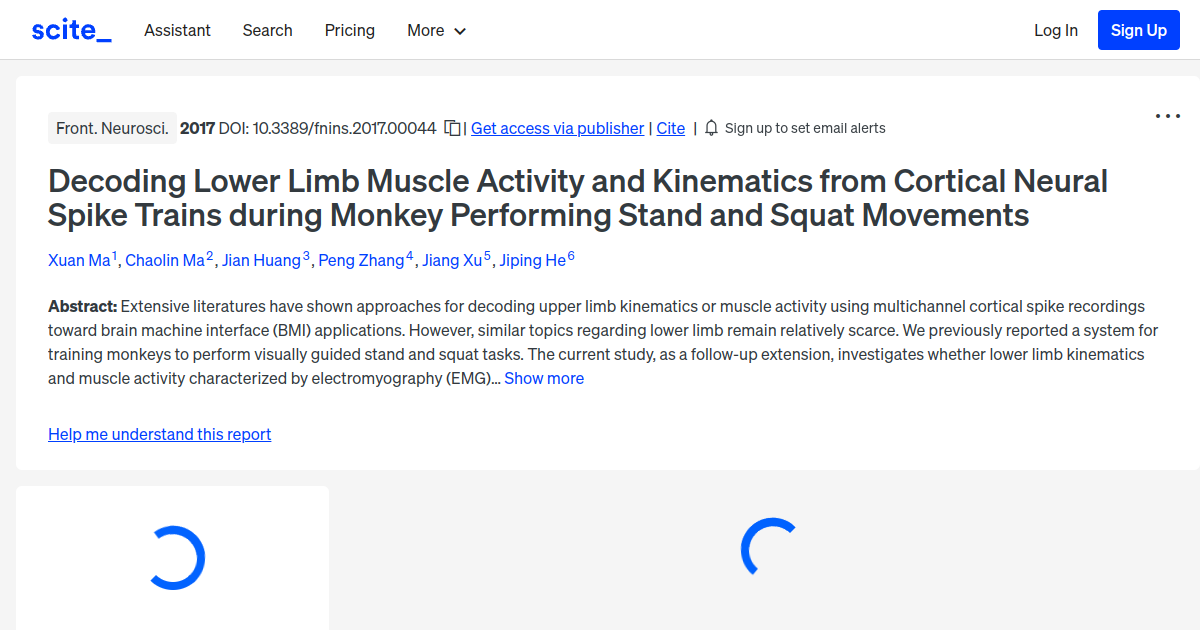1200x630 pixels.
Task: Click the notification bell for email alerts
Action: coord(710,128)
